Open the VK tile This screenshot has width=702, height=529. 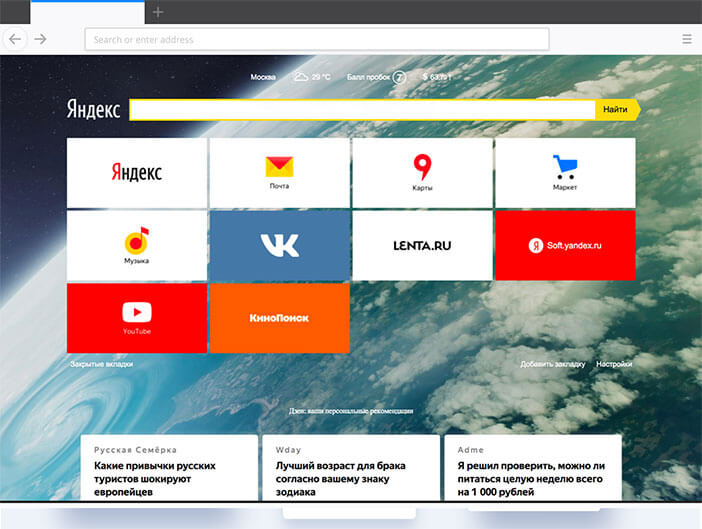click(x=279, y=245)
